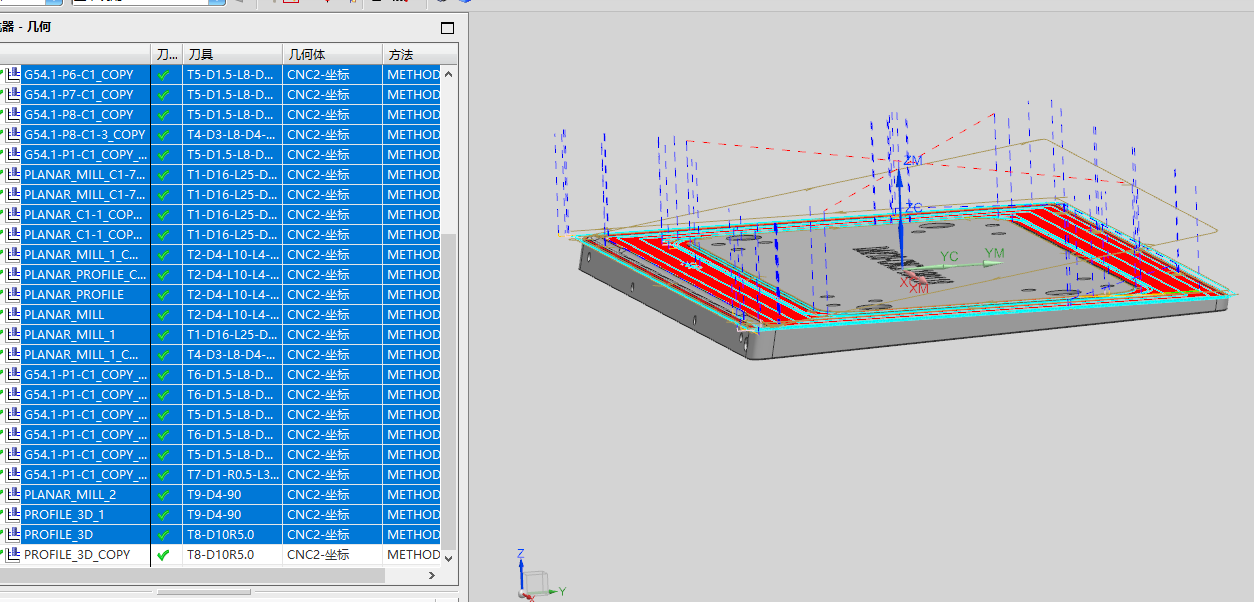Click the green YM axis arrowhead

pos(993,263)
